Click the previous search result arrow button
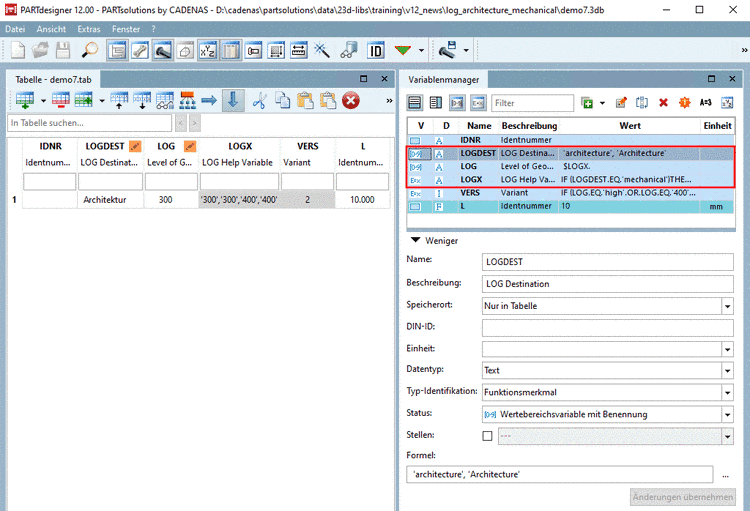750x511 pixels. (x=181, y=123)
